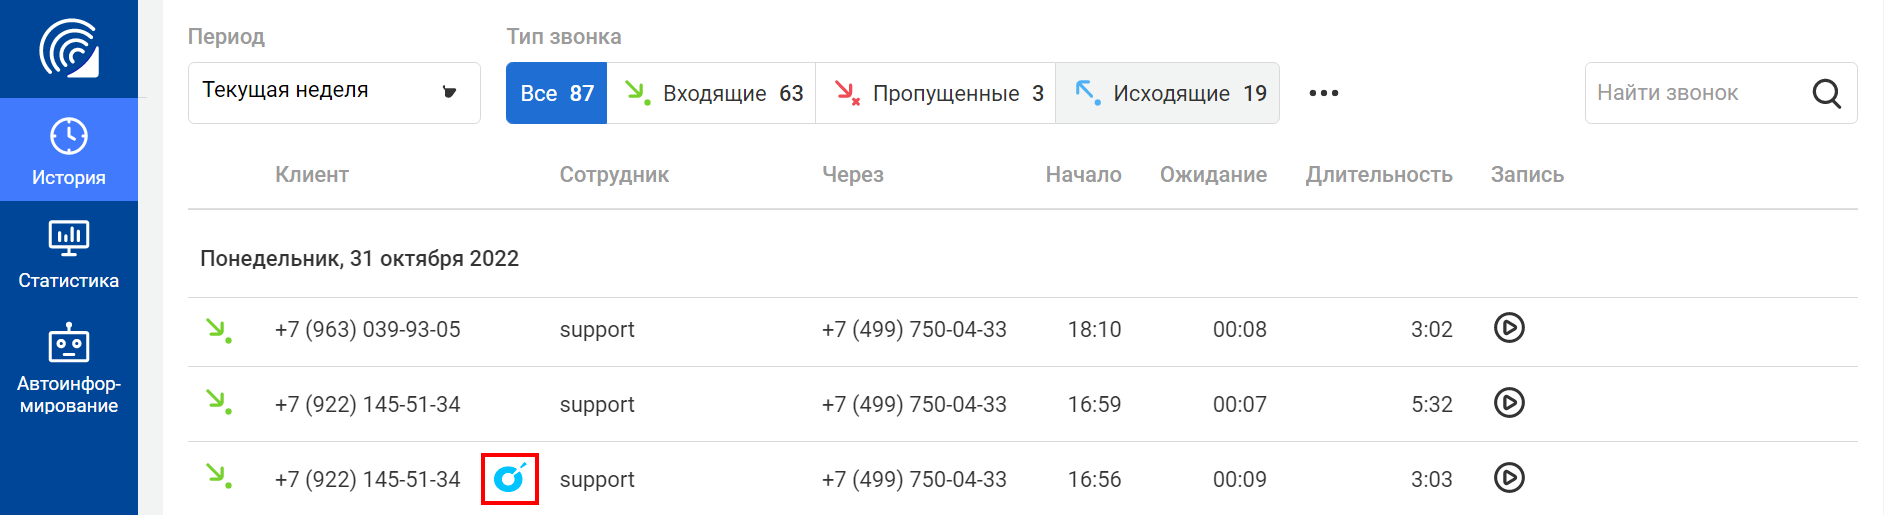Screen dimensions: 1884x515
Task: Filter by Исходящие 19 calls
Action: pyautogui.click(x=1168, y=93)
